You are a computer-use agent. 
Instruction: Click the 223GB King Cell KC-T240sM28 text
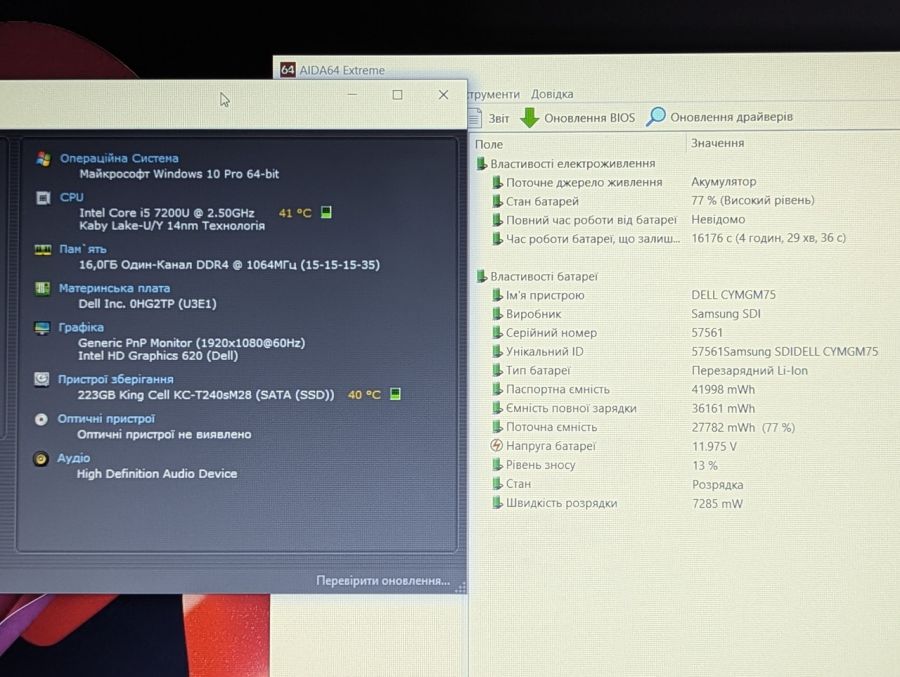tap(206, 394)
